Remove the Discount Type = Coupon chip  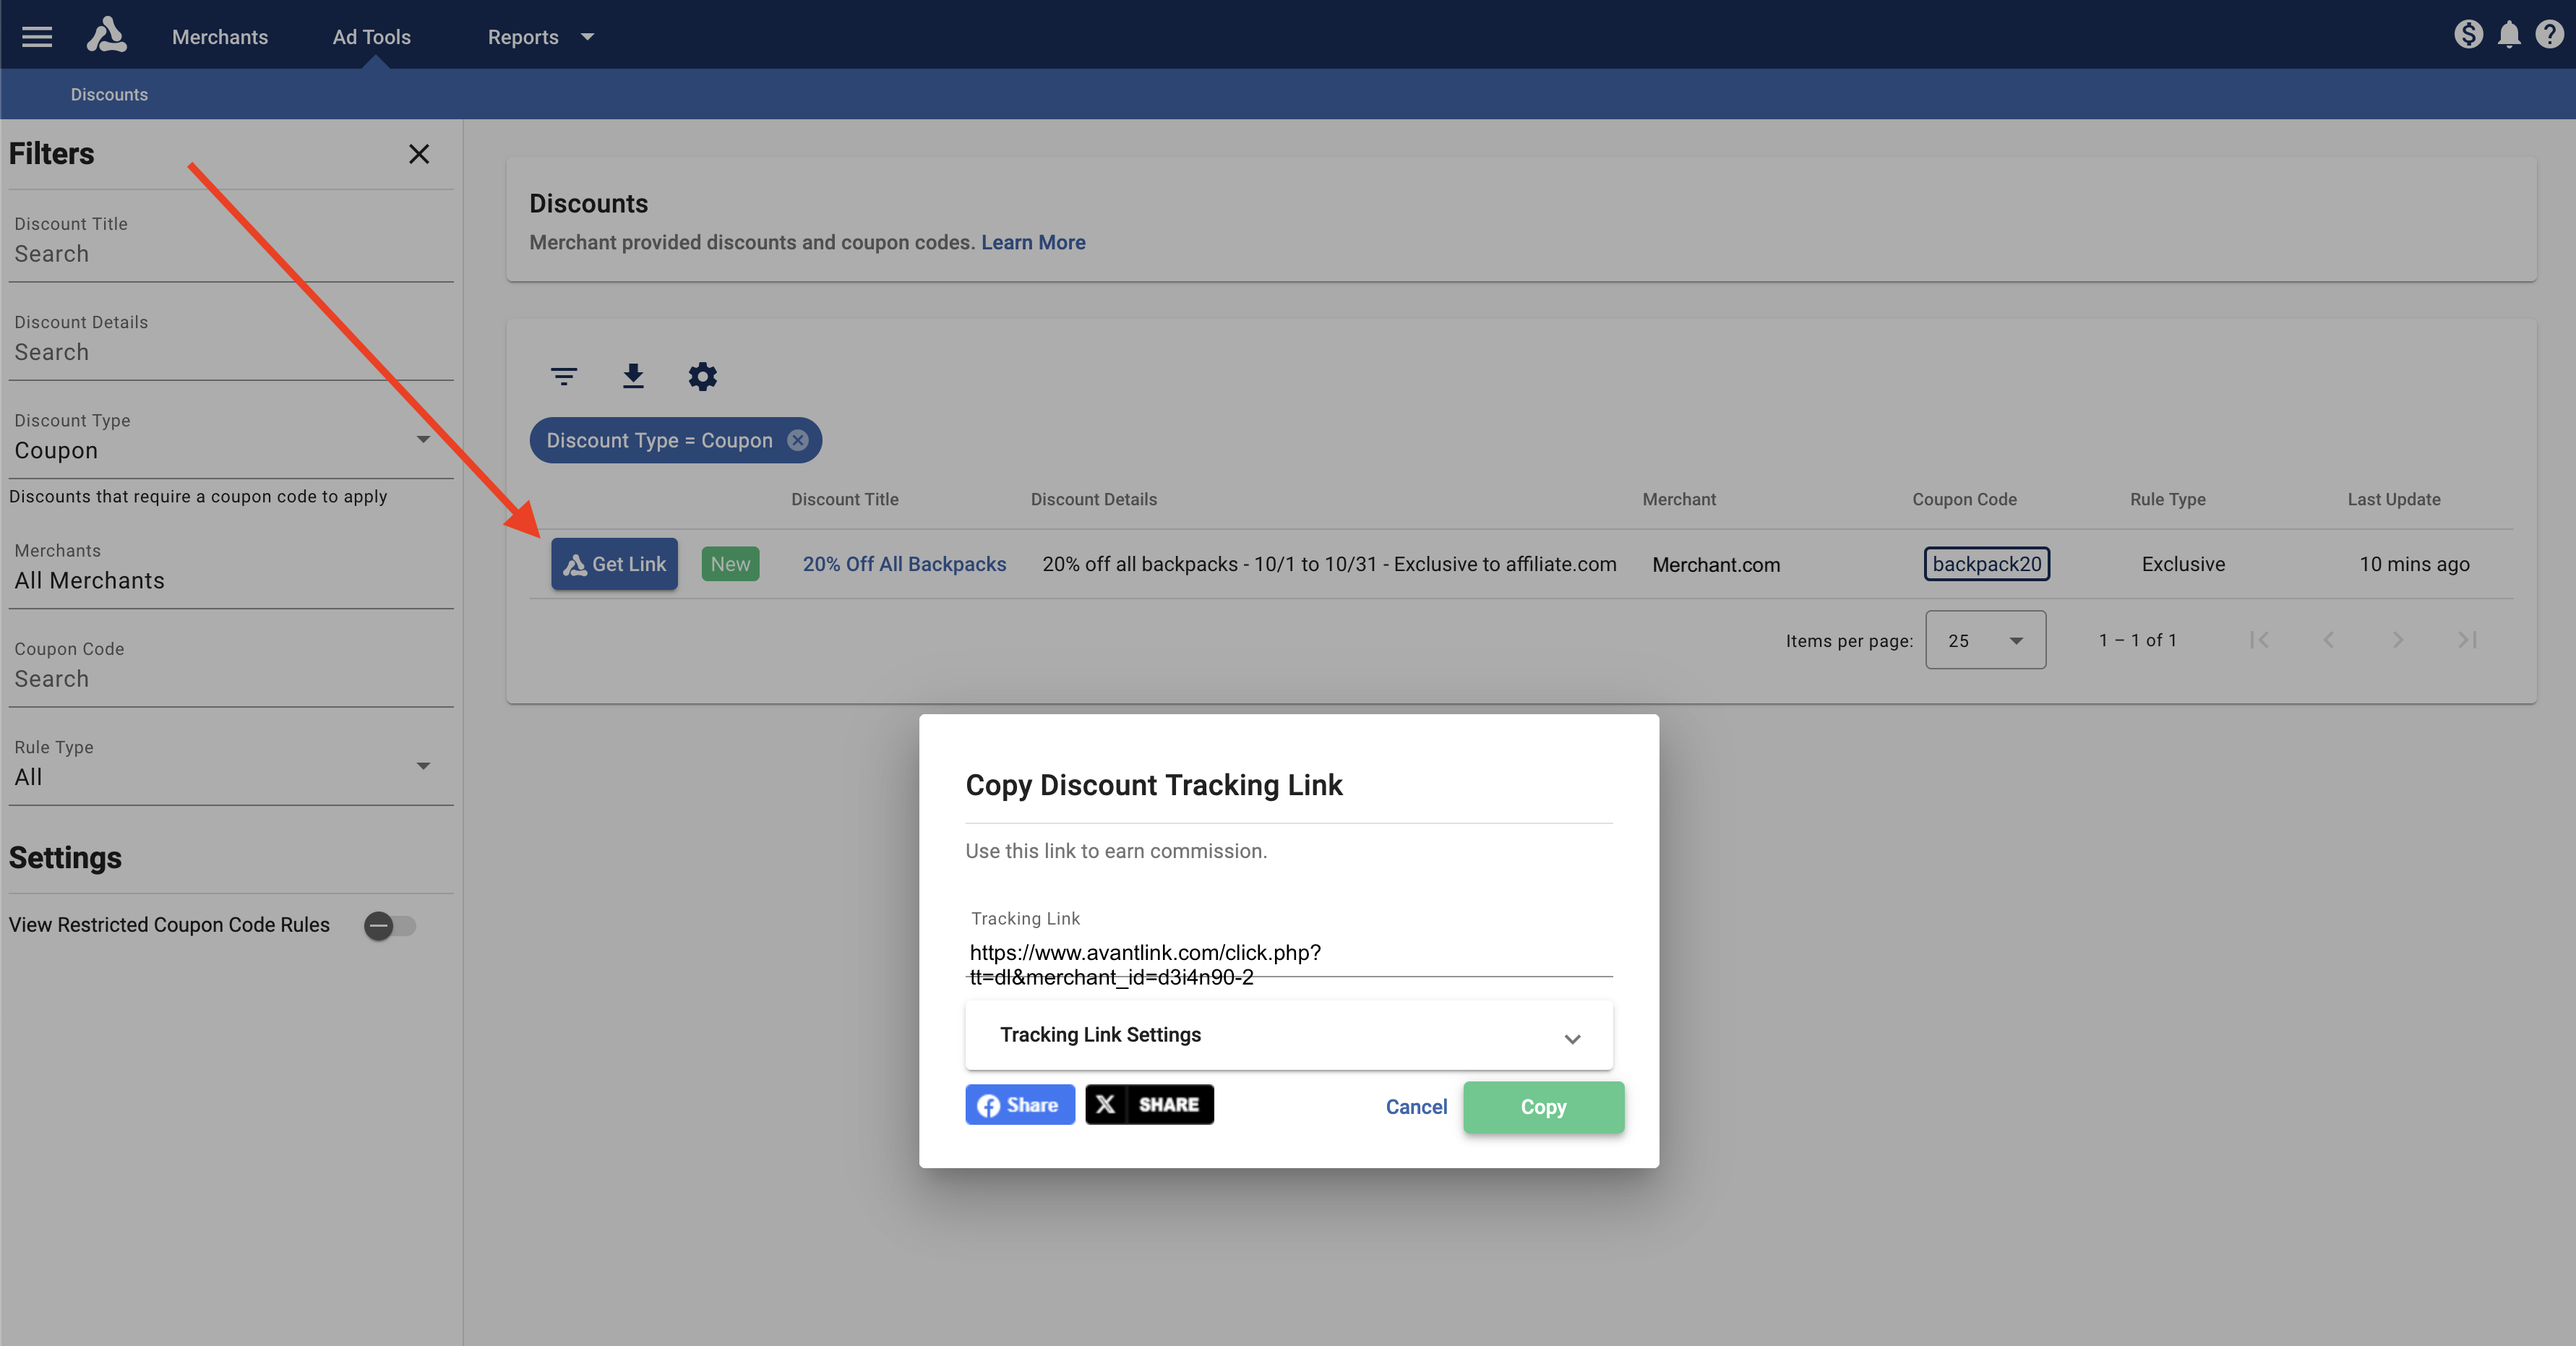point(797,440)
